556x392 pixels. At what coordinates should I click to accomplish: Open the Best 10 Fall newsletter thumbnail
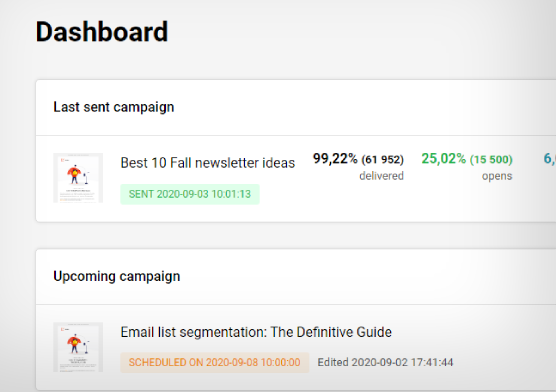click(x=78, y=178)
